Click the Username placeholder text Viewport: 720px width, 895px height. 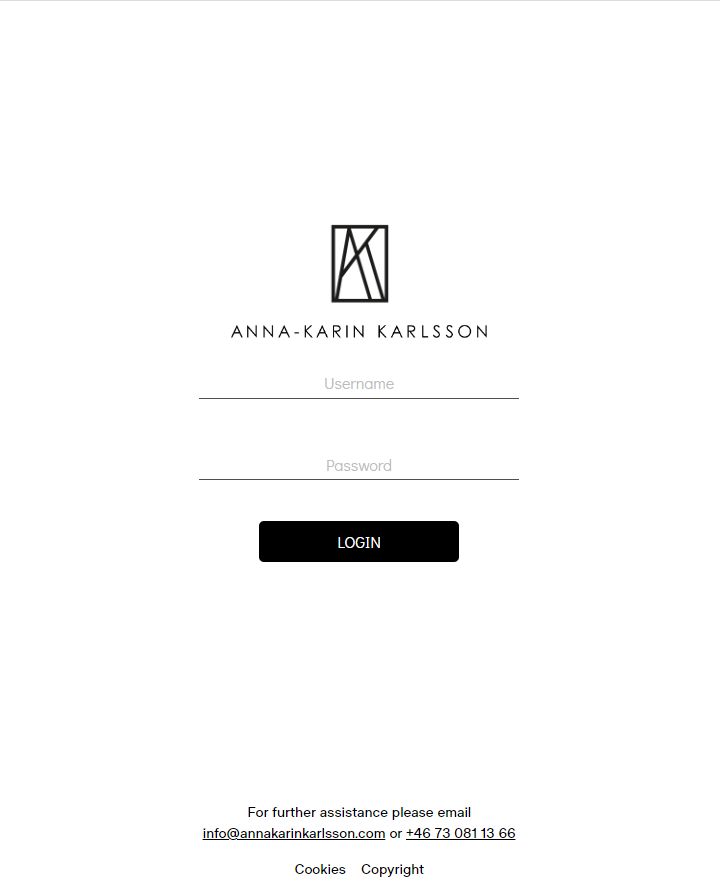359,384
